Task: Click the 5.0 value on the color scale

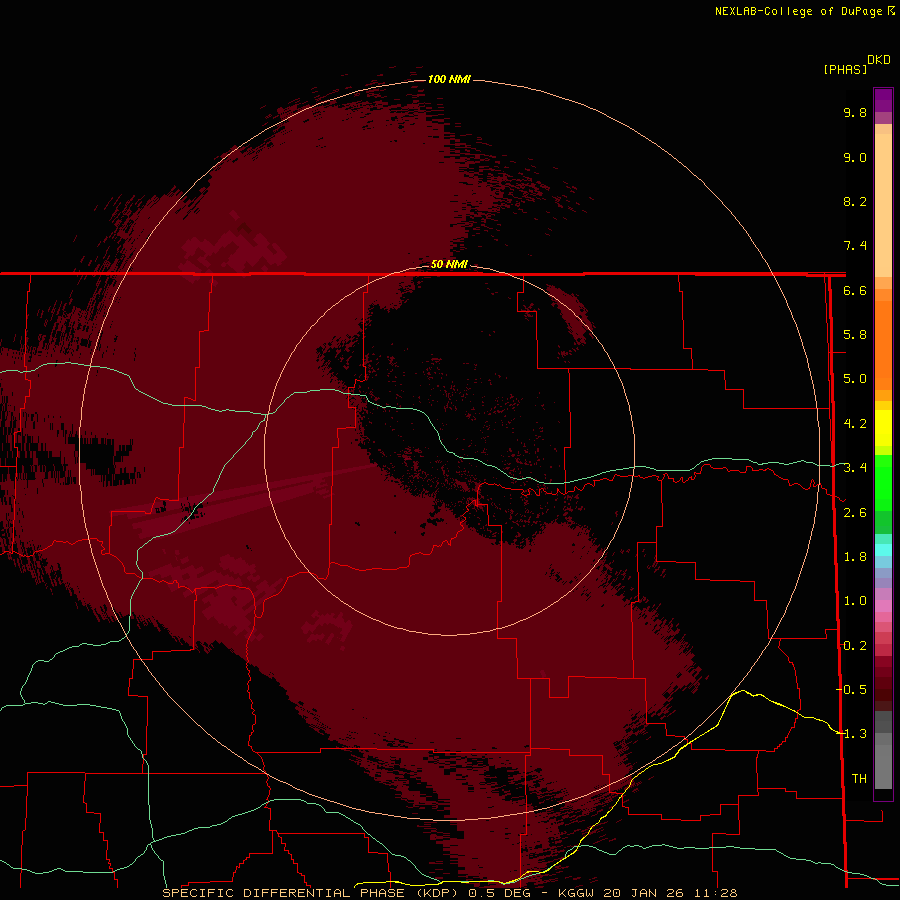Action: (x=855, y=379)
